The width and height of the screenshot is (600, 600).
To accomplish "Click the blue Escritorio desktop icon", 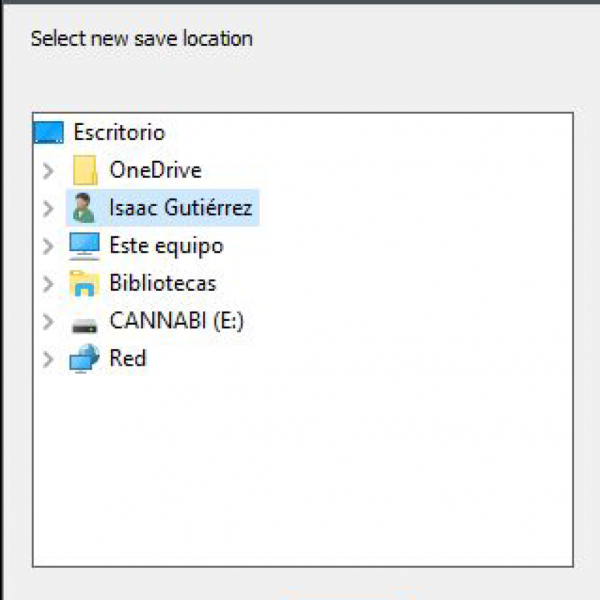I will tap(48, 133).
